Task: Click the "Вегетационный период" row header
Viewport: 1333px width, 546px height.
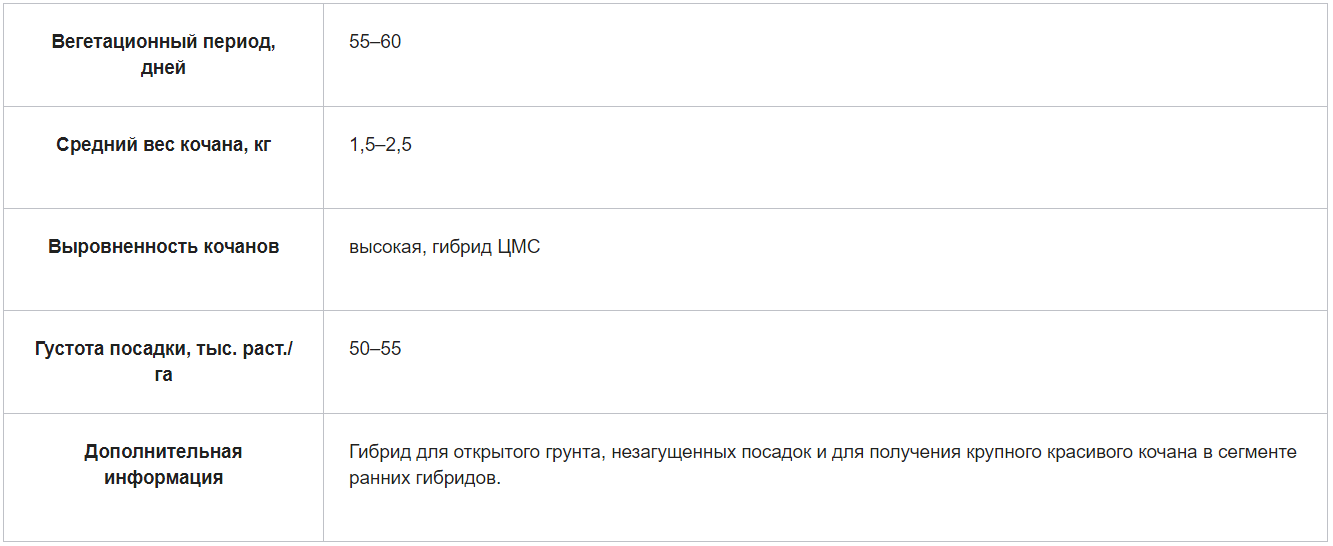Action: (x=163, y=43)
